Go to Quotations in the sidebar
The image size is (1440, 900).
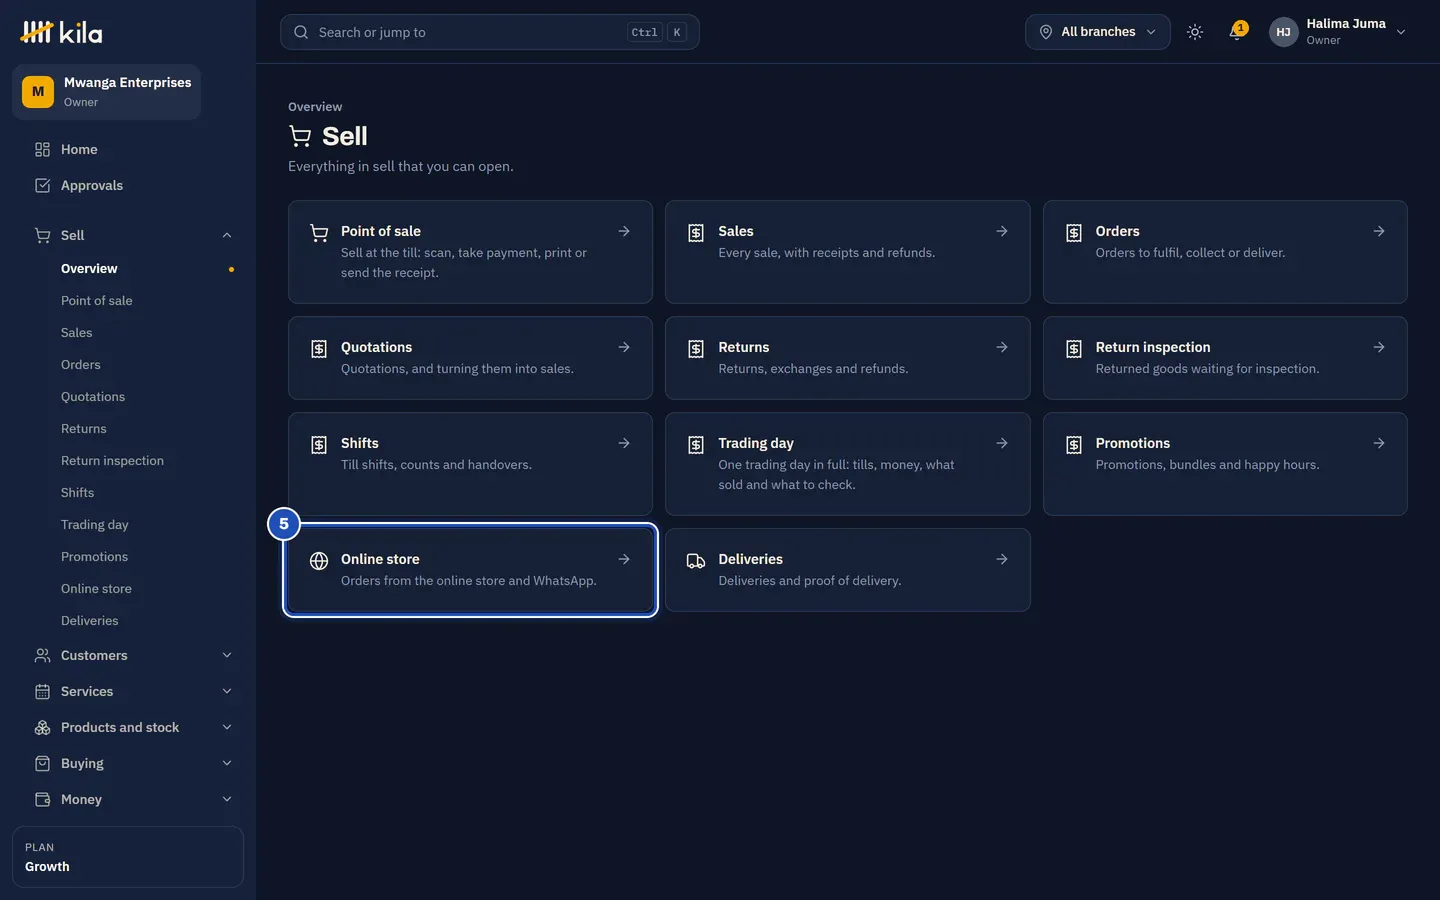pyautogui.click(x=93, y=396)
